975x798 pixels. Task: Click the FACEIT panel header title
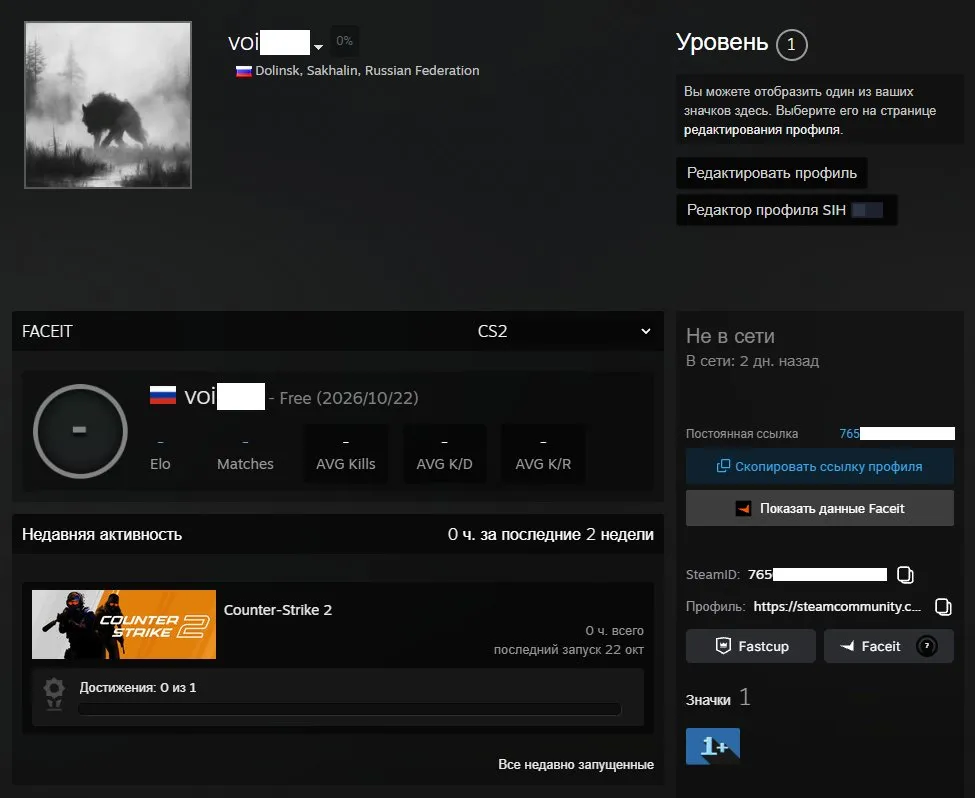(x=47, y=331)
